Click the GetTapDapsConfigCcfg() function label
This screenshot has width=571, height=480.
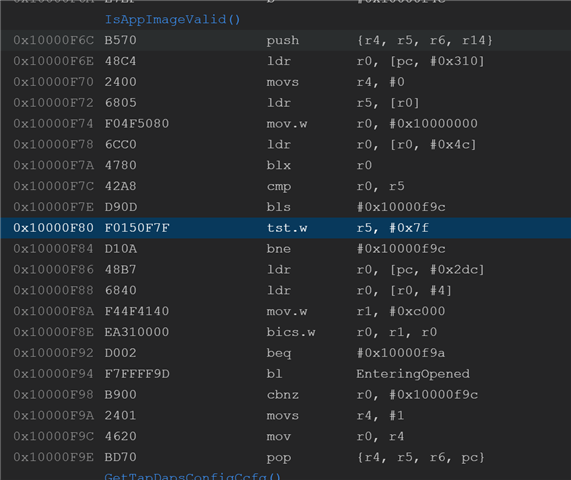coord(193,476)
